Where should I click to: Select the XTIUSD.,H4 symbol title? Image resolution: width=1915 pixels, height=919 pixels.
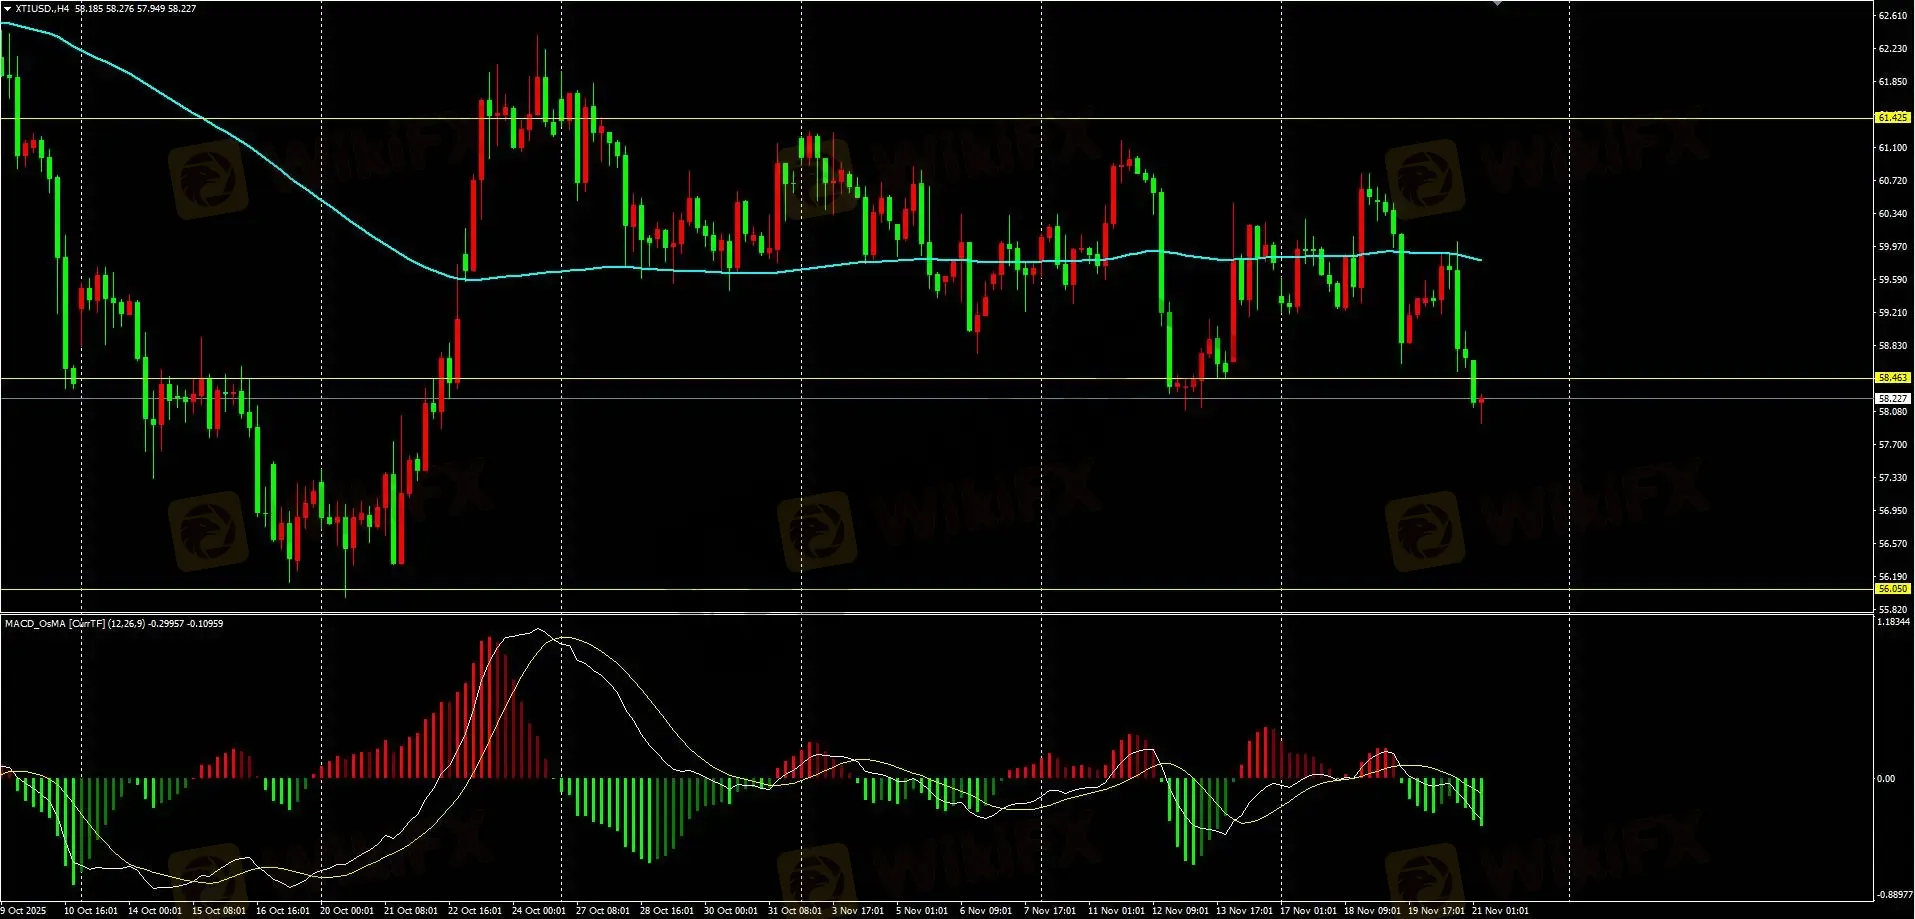[43, 9]
